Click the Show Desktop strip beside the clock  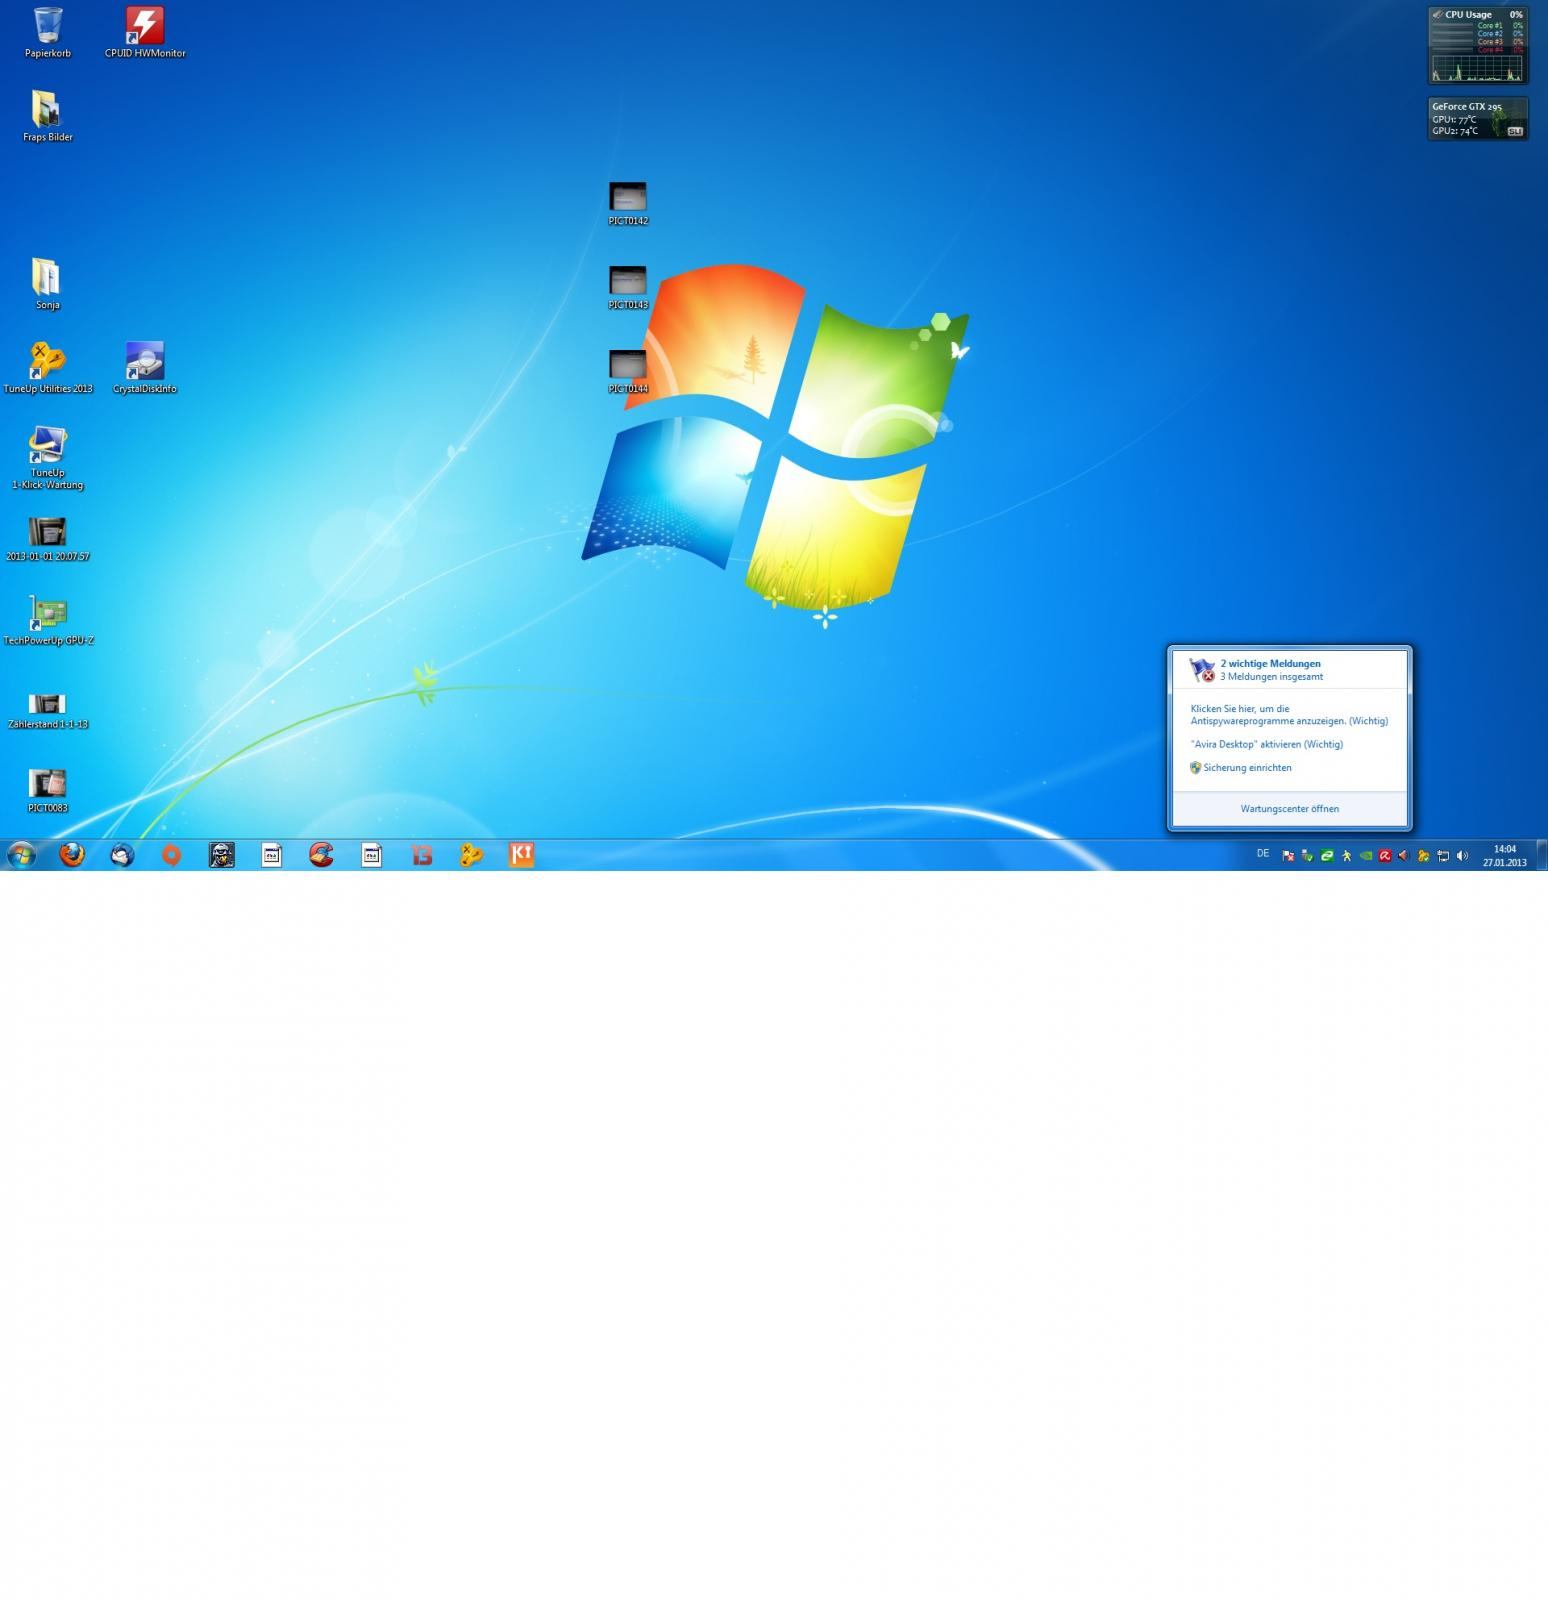coord(1541,855)
